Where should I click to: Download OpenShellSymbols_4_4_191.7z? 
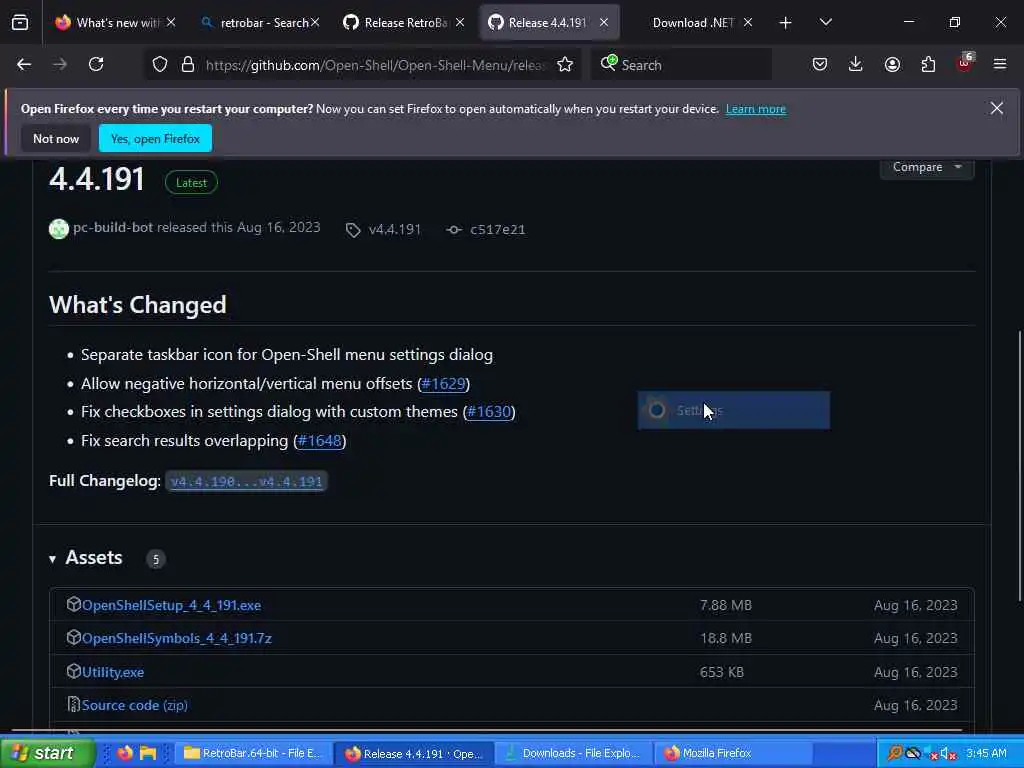click(176, 638)
